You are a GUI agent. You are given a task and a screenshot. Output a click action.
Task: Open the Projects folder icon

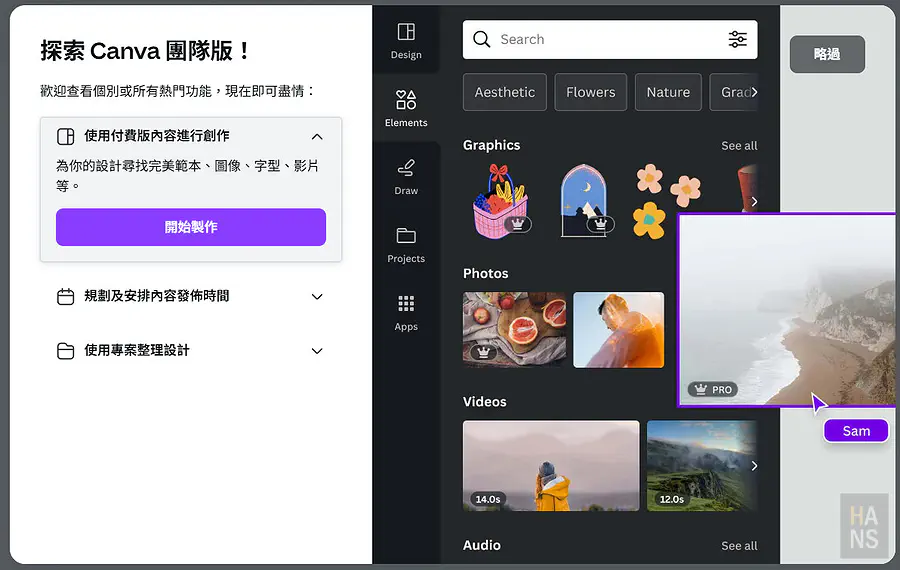point(406,235)
